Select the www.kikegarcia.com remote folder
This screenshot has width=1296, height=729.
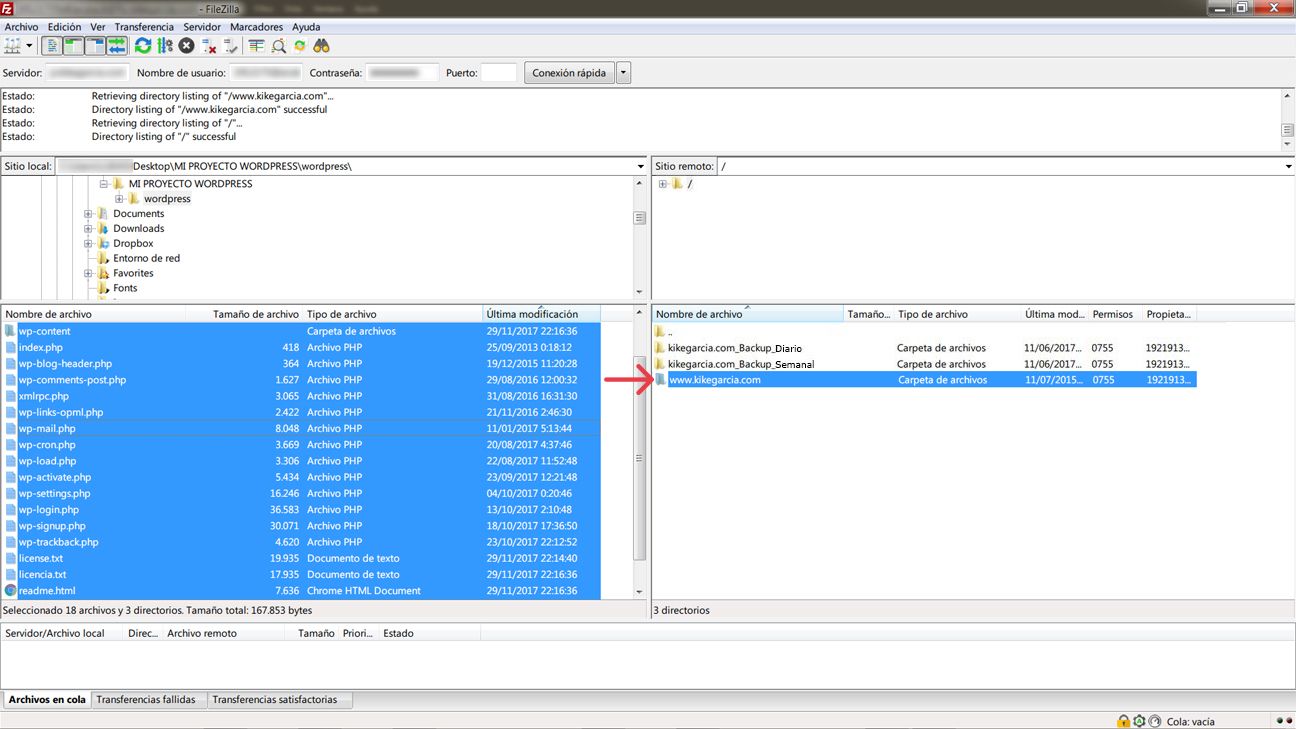tap(925, 380)
